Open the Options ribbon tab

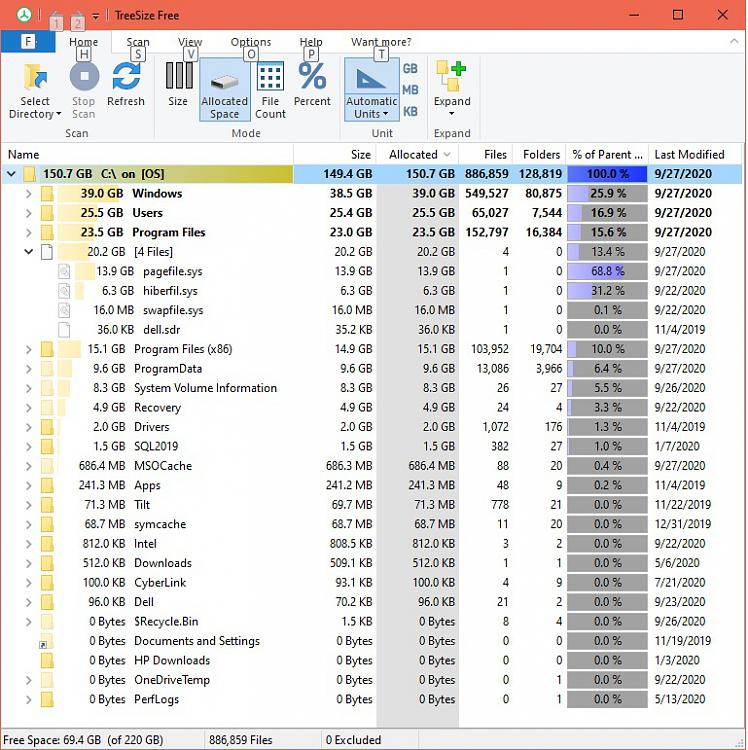pyautogui.click(x=251, y=42)
